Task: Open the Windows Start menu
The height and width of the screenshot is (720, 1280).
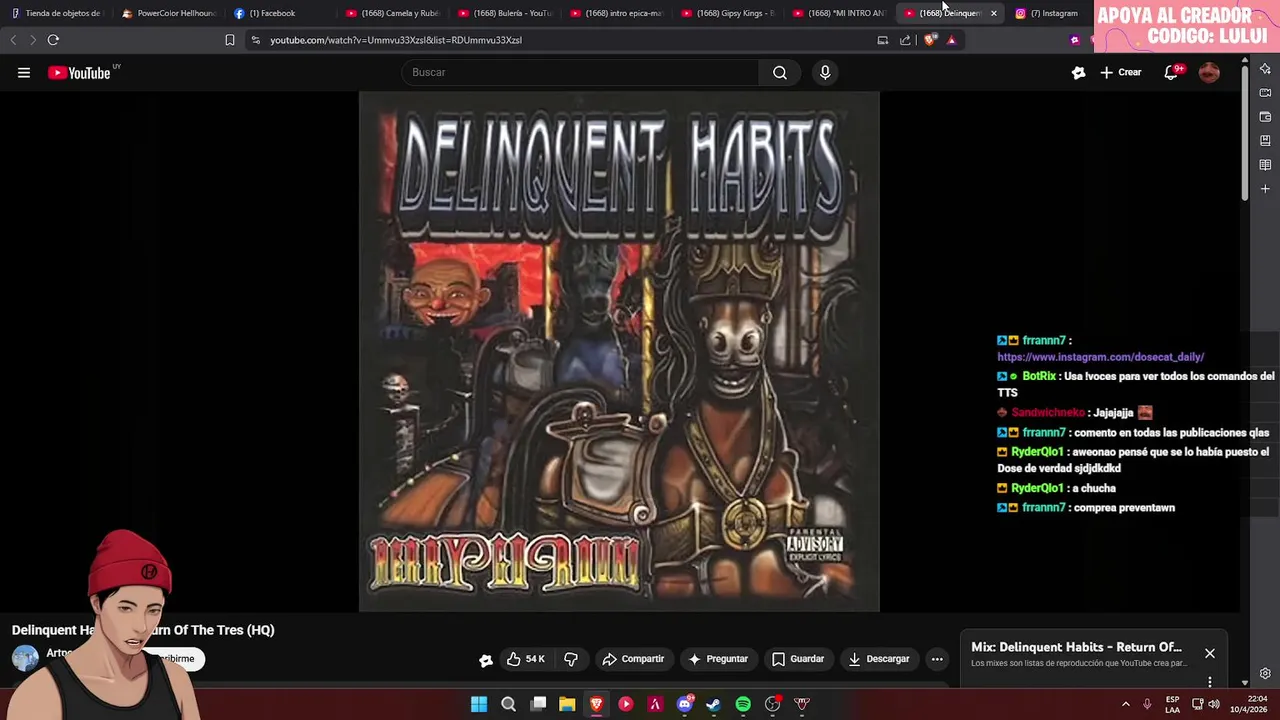Action: pos(479,704)
